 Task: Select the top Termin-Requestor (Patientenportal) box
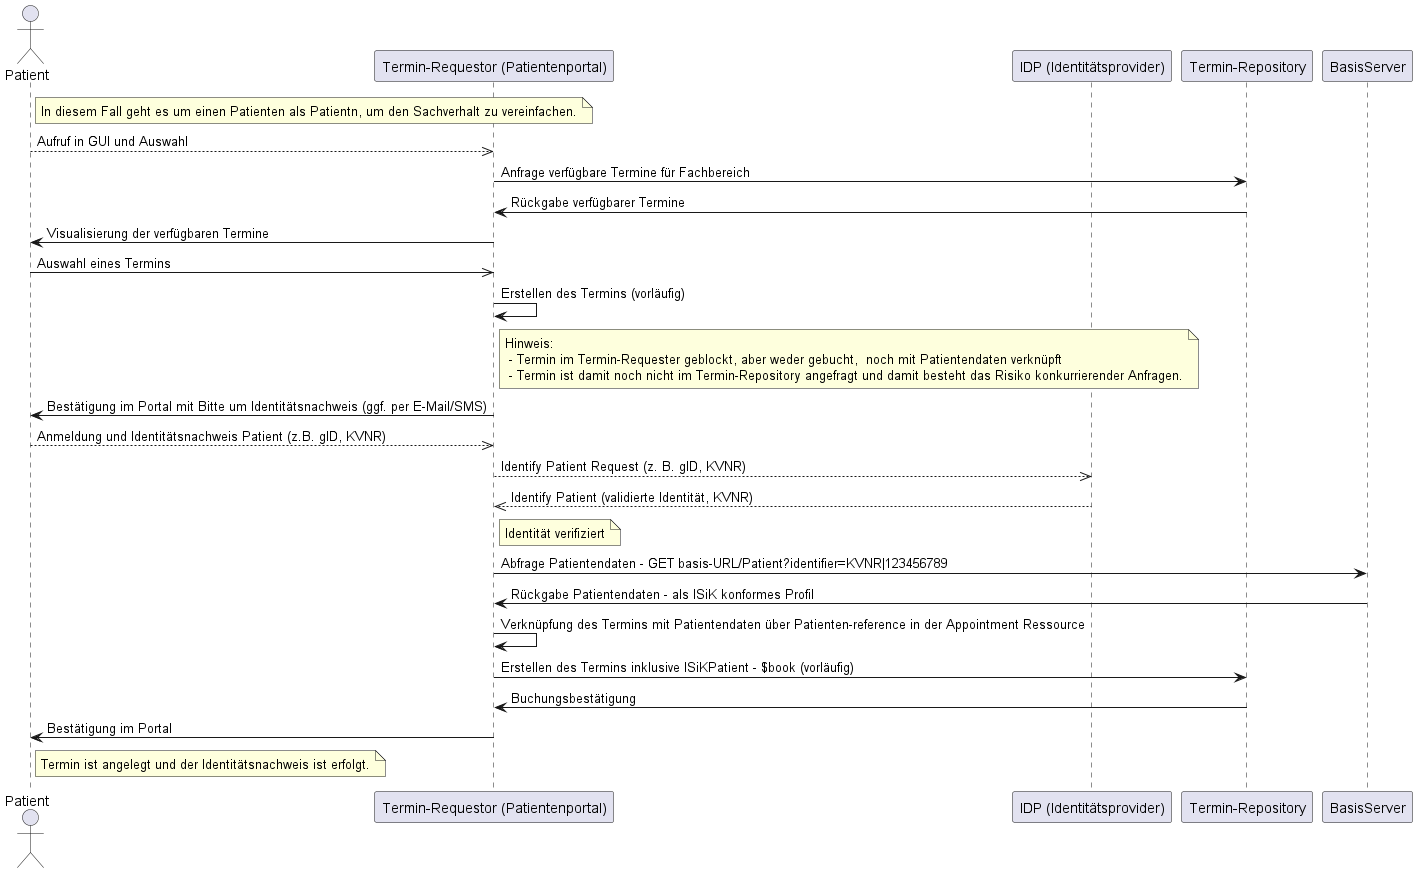494,67
